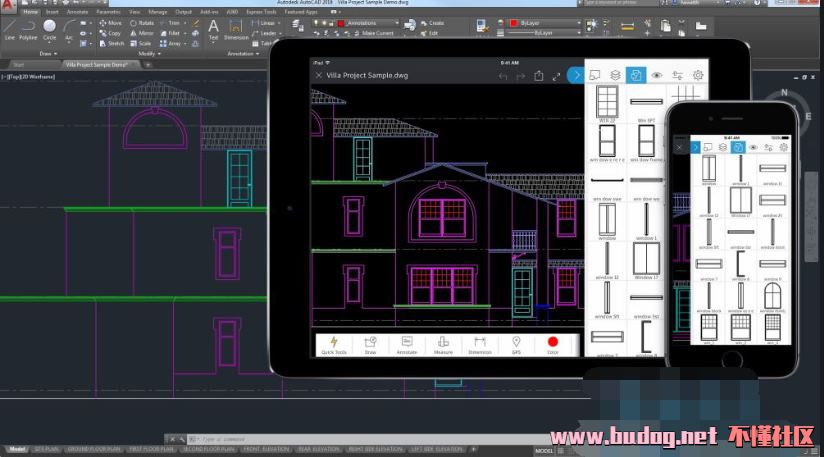The image size is (824, 457).
Task: Open the GROUND FLOOR PLAN layout tab
Action: (x=95, y=450)
